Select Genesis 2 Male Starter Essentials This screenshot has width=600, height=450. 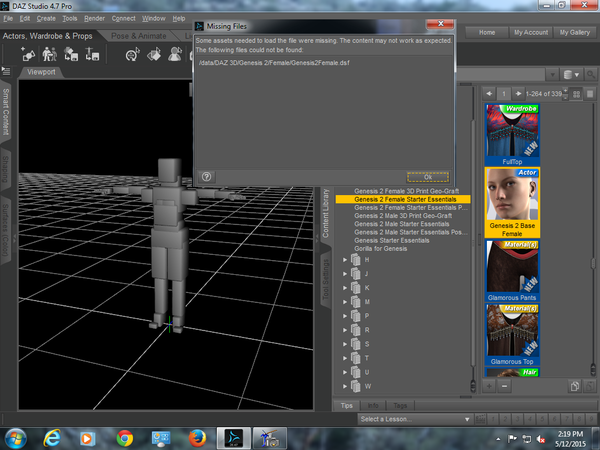pos(401,224)
